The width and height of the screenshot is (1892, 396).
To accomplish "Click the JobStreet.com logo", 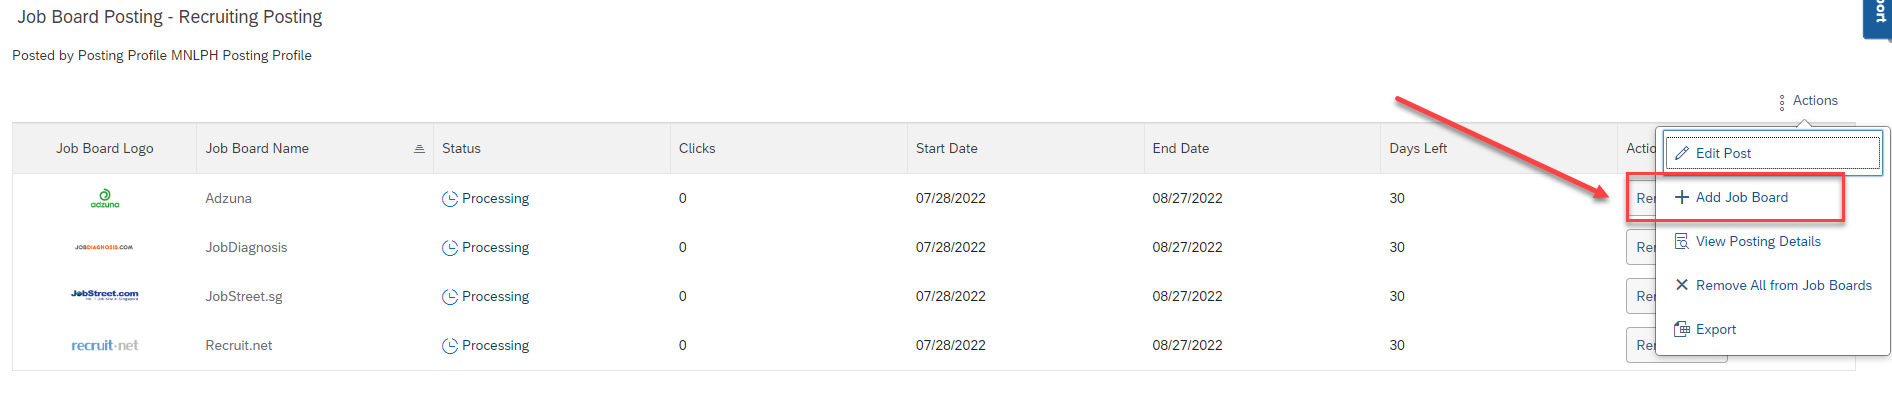I will coord(105,295).
